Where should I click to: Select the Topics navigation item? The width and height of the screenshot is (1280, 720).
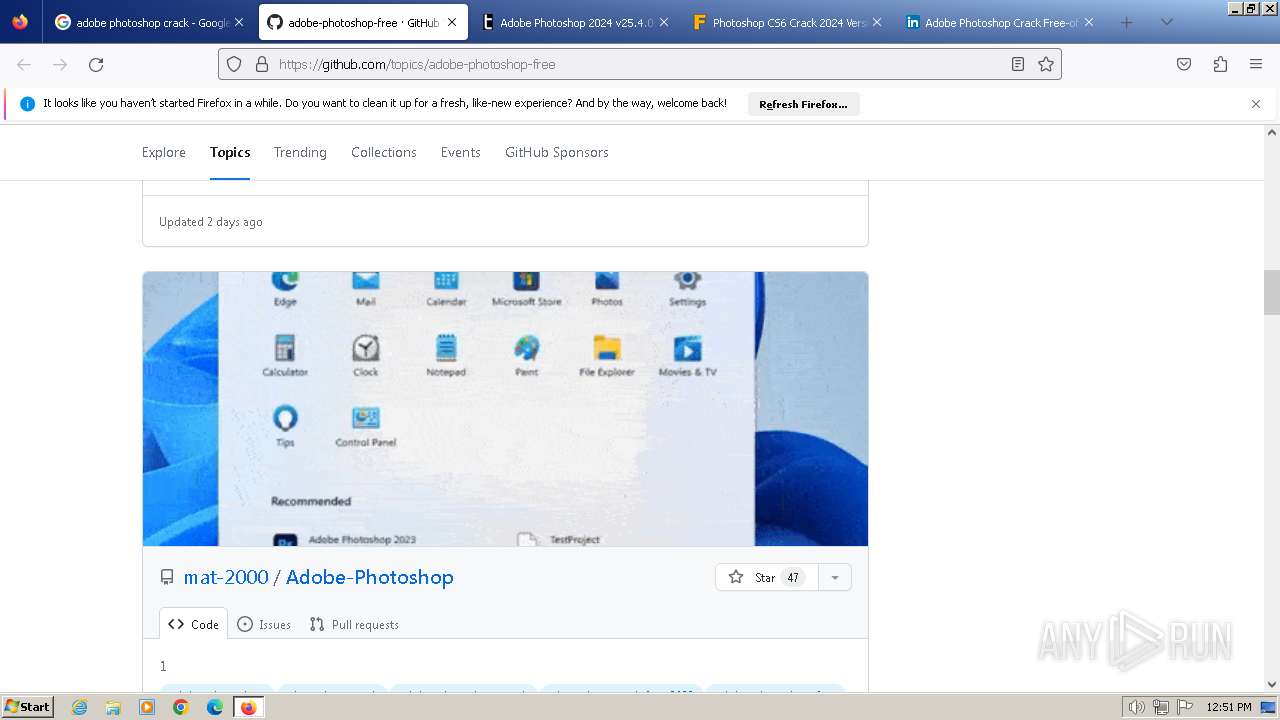click(230, 152)
